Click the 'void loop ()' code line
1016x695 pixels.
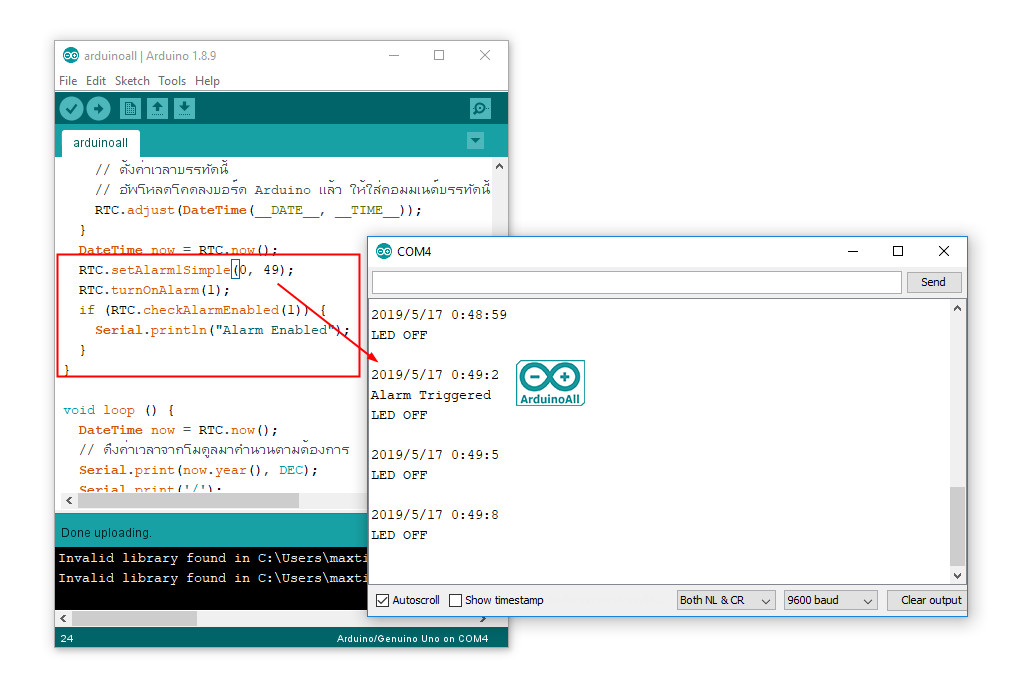(119, 410)
